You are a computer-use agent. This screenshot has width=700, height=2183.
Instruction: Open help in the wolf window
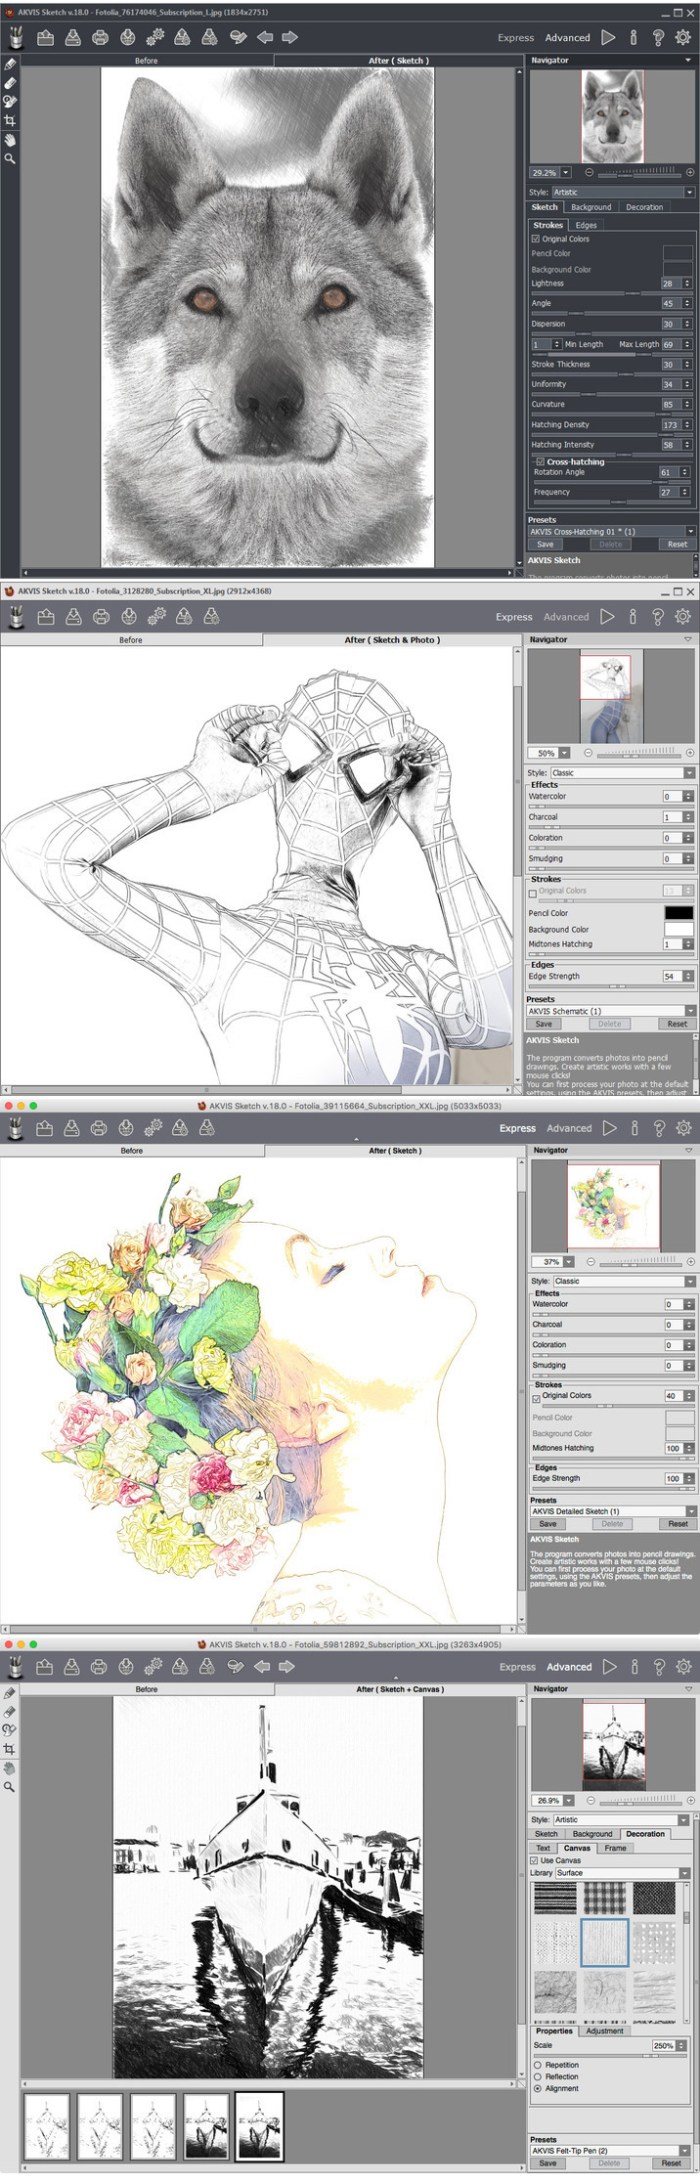pos(658,37)
